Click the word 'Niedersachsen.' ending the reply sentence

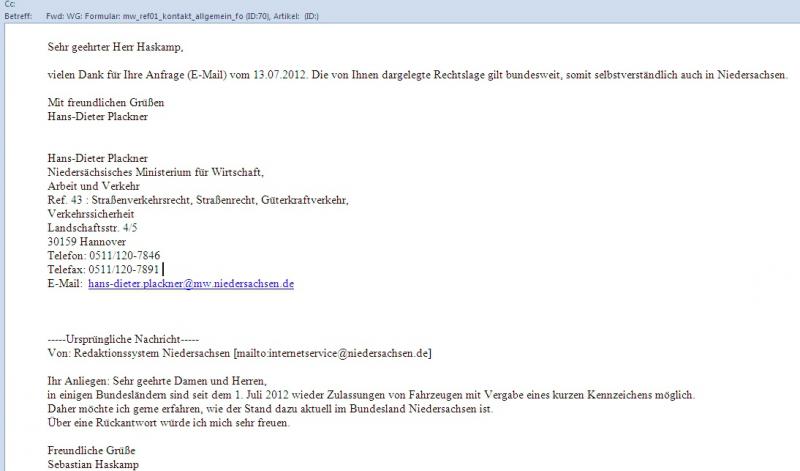(x=752, y=75)
